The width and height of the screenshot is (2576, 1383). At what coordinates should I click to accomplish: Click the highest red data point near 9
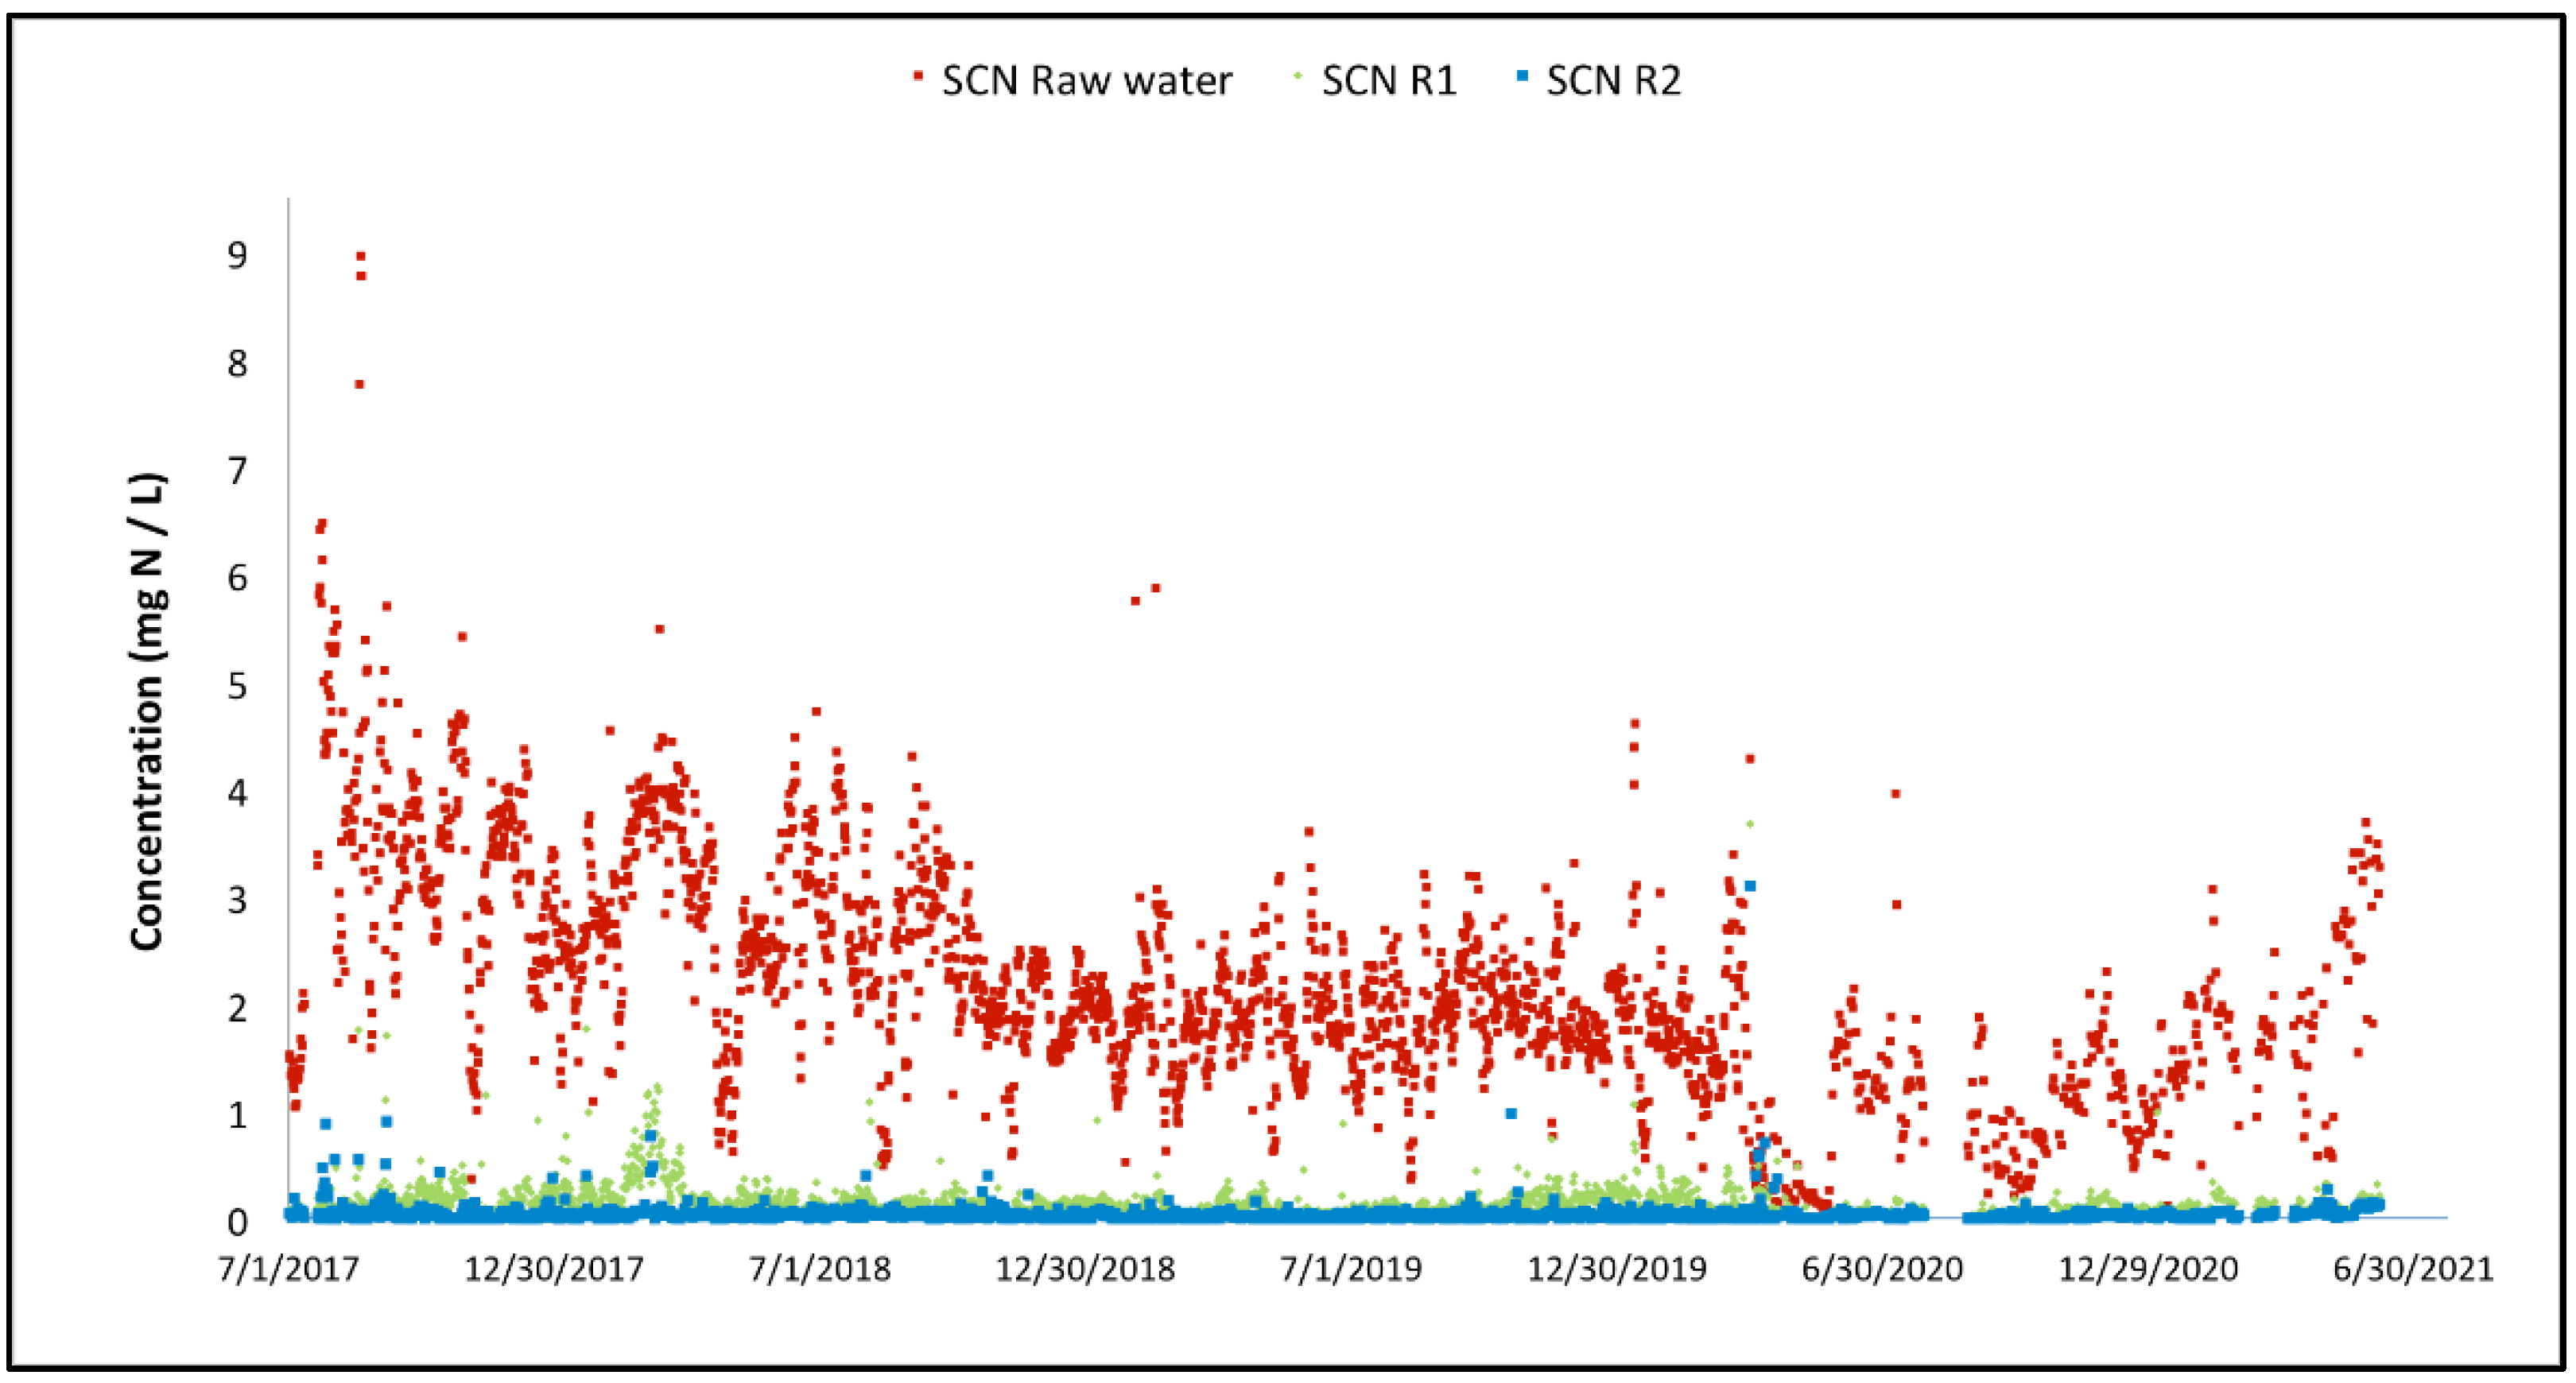[361, 256]
